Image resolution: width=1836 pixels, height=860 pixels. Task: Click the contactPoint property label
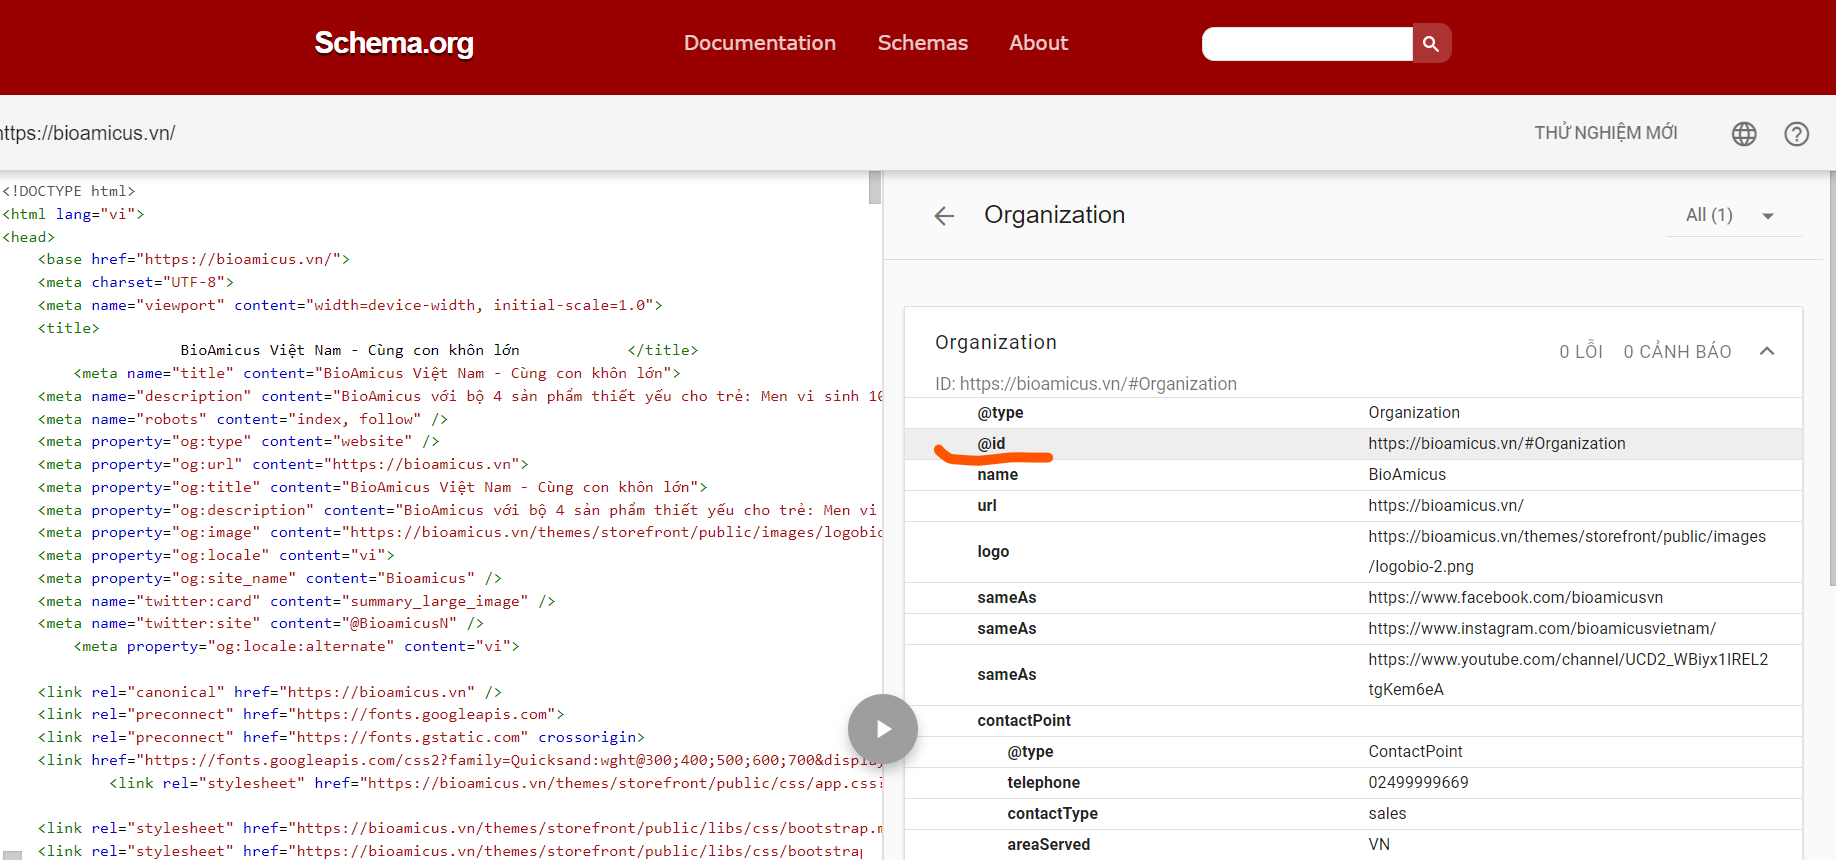(x=1024, y=721)
